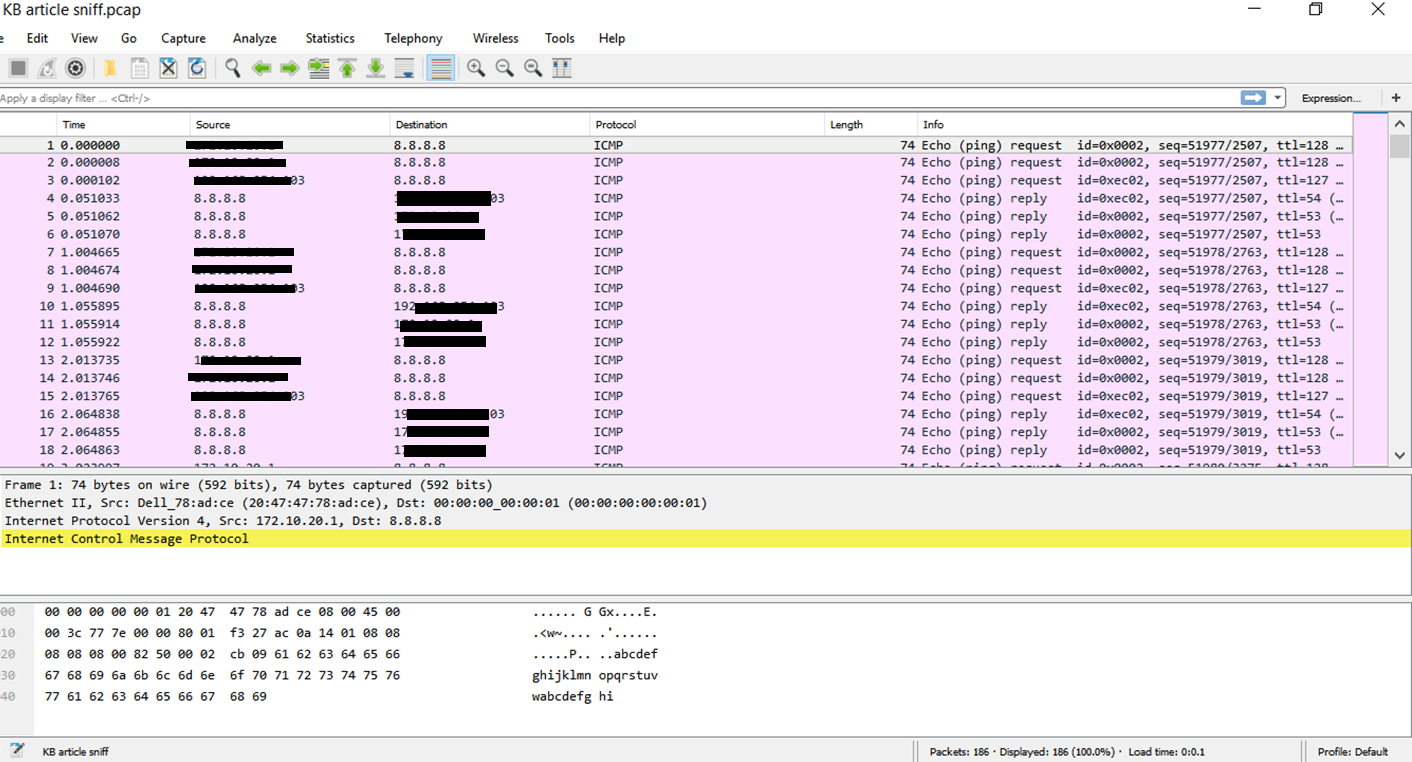Jump to the last packet

coord(376,68)
